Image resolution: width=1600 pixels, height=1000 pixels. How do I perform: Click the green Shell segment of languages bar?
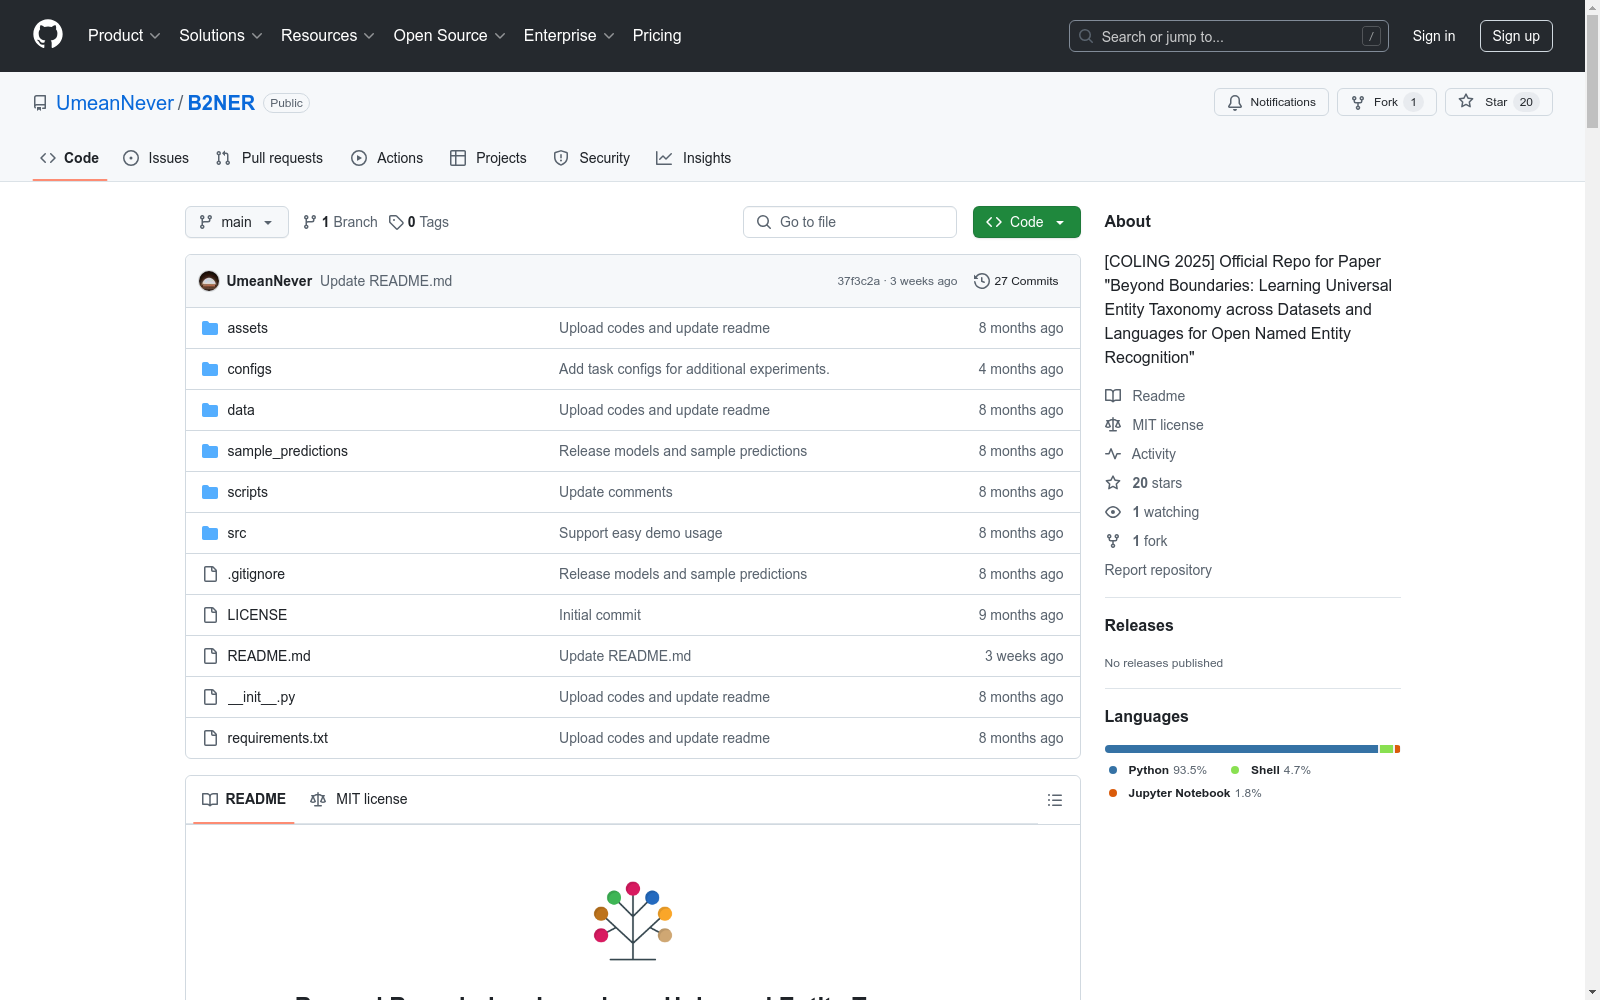pyautogui.click(x=1386, y=749)
